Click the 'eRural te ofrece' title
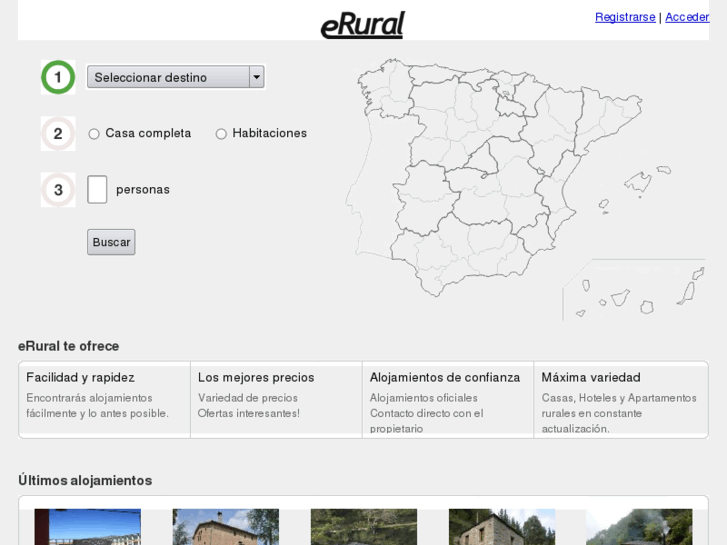 point(69,346)
